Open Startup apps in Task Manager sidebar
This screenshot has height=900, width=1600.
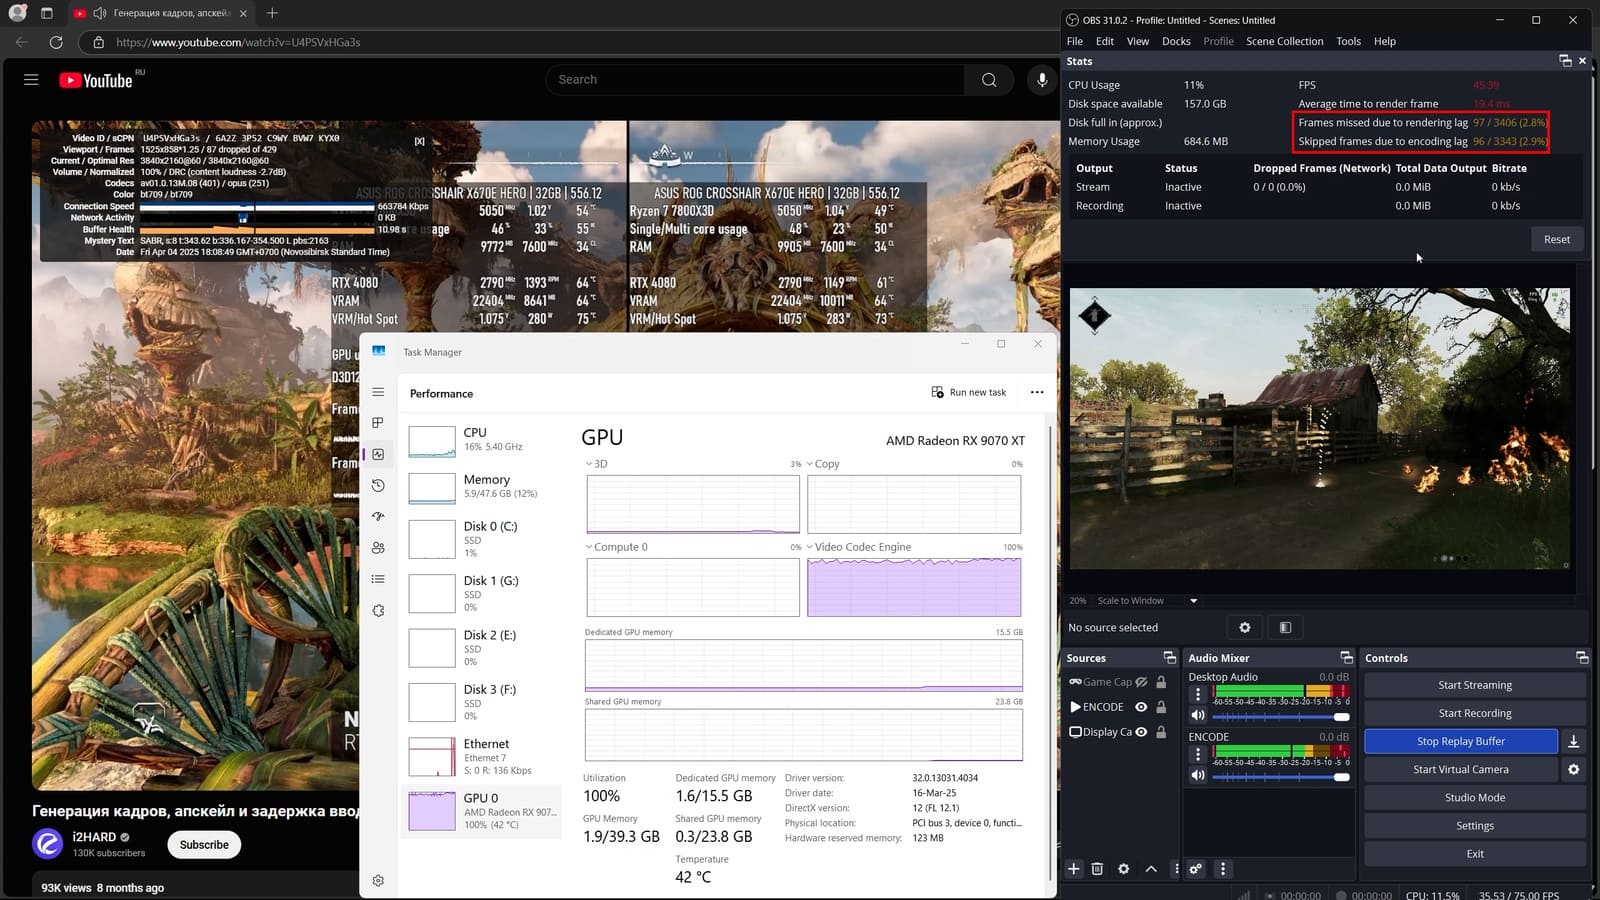(378, 517)
